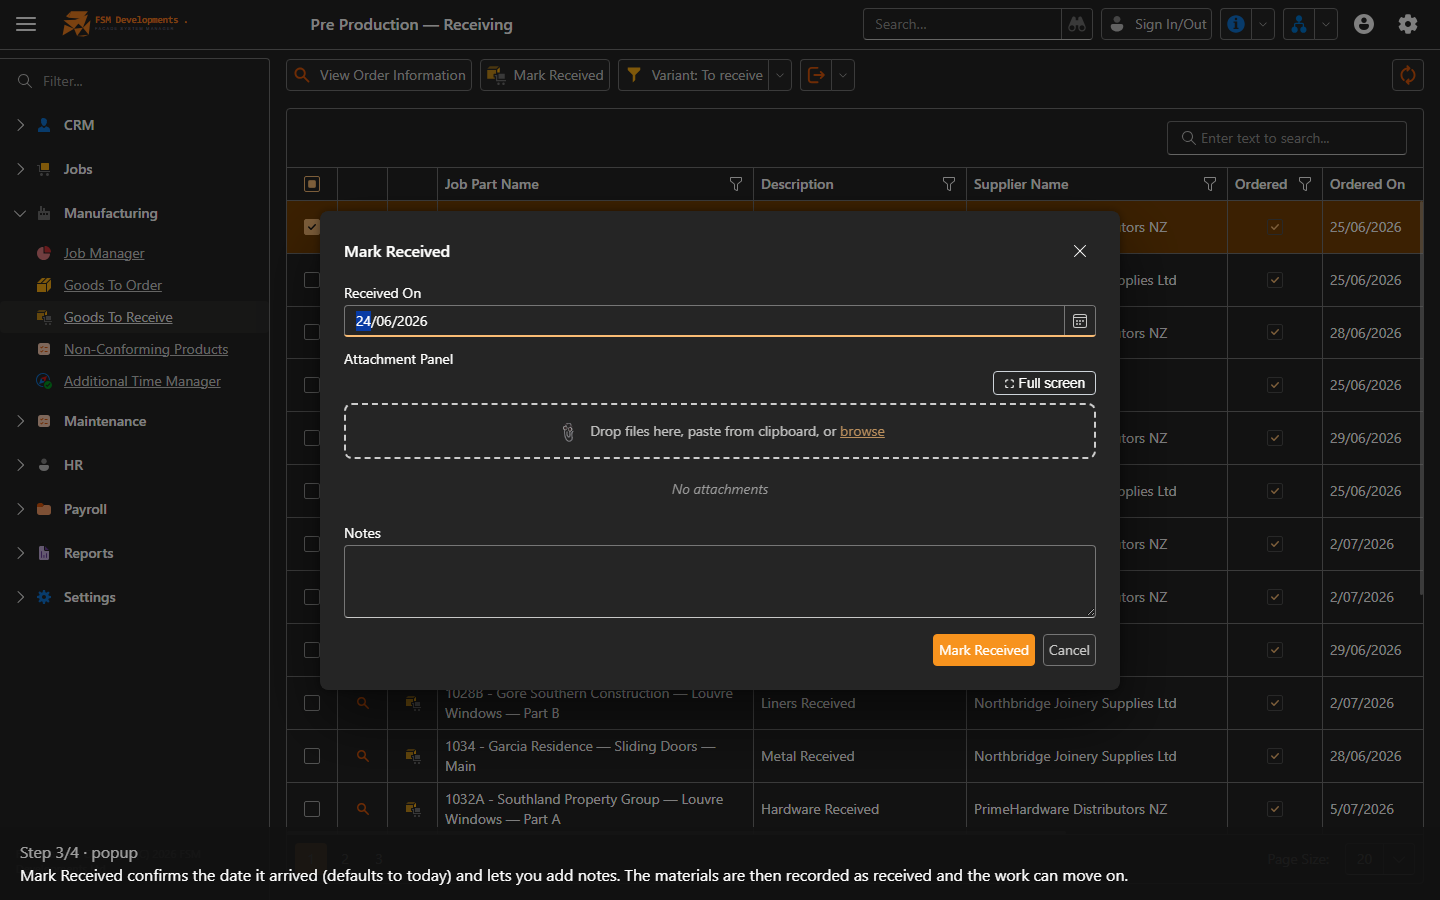Open Goods To Receive page

(118, 317)
